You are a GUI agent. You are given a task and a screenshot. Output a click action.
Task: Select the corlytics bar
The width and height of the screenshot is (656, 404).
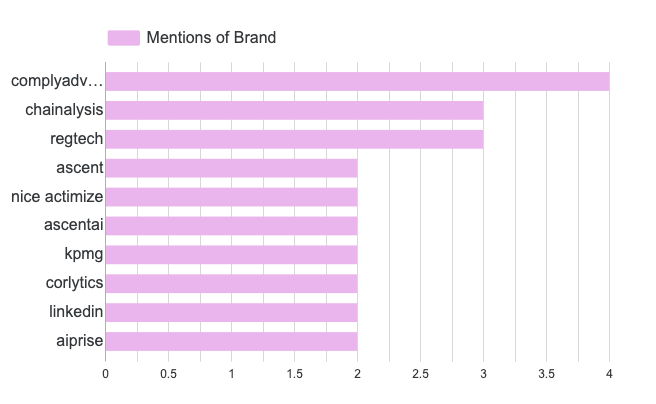pyautogui.click(x=231, y=284)
